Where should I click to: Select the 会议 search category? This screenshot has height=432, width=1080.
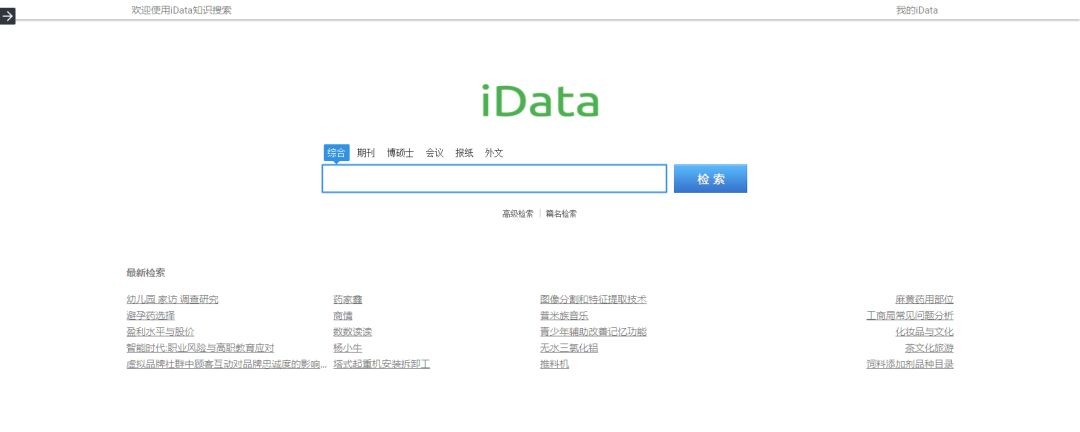(434, 153)
